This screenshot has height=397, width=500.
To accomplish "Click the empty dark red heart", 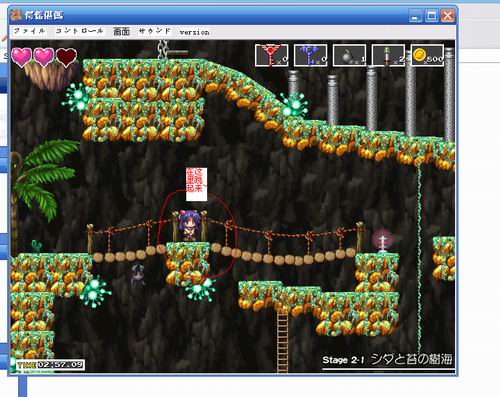I will pyautogui.click(x=66, y=57).
